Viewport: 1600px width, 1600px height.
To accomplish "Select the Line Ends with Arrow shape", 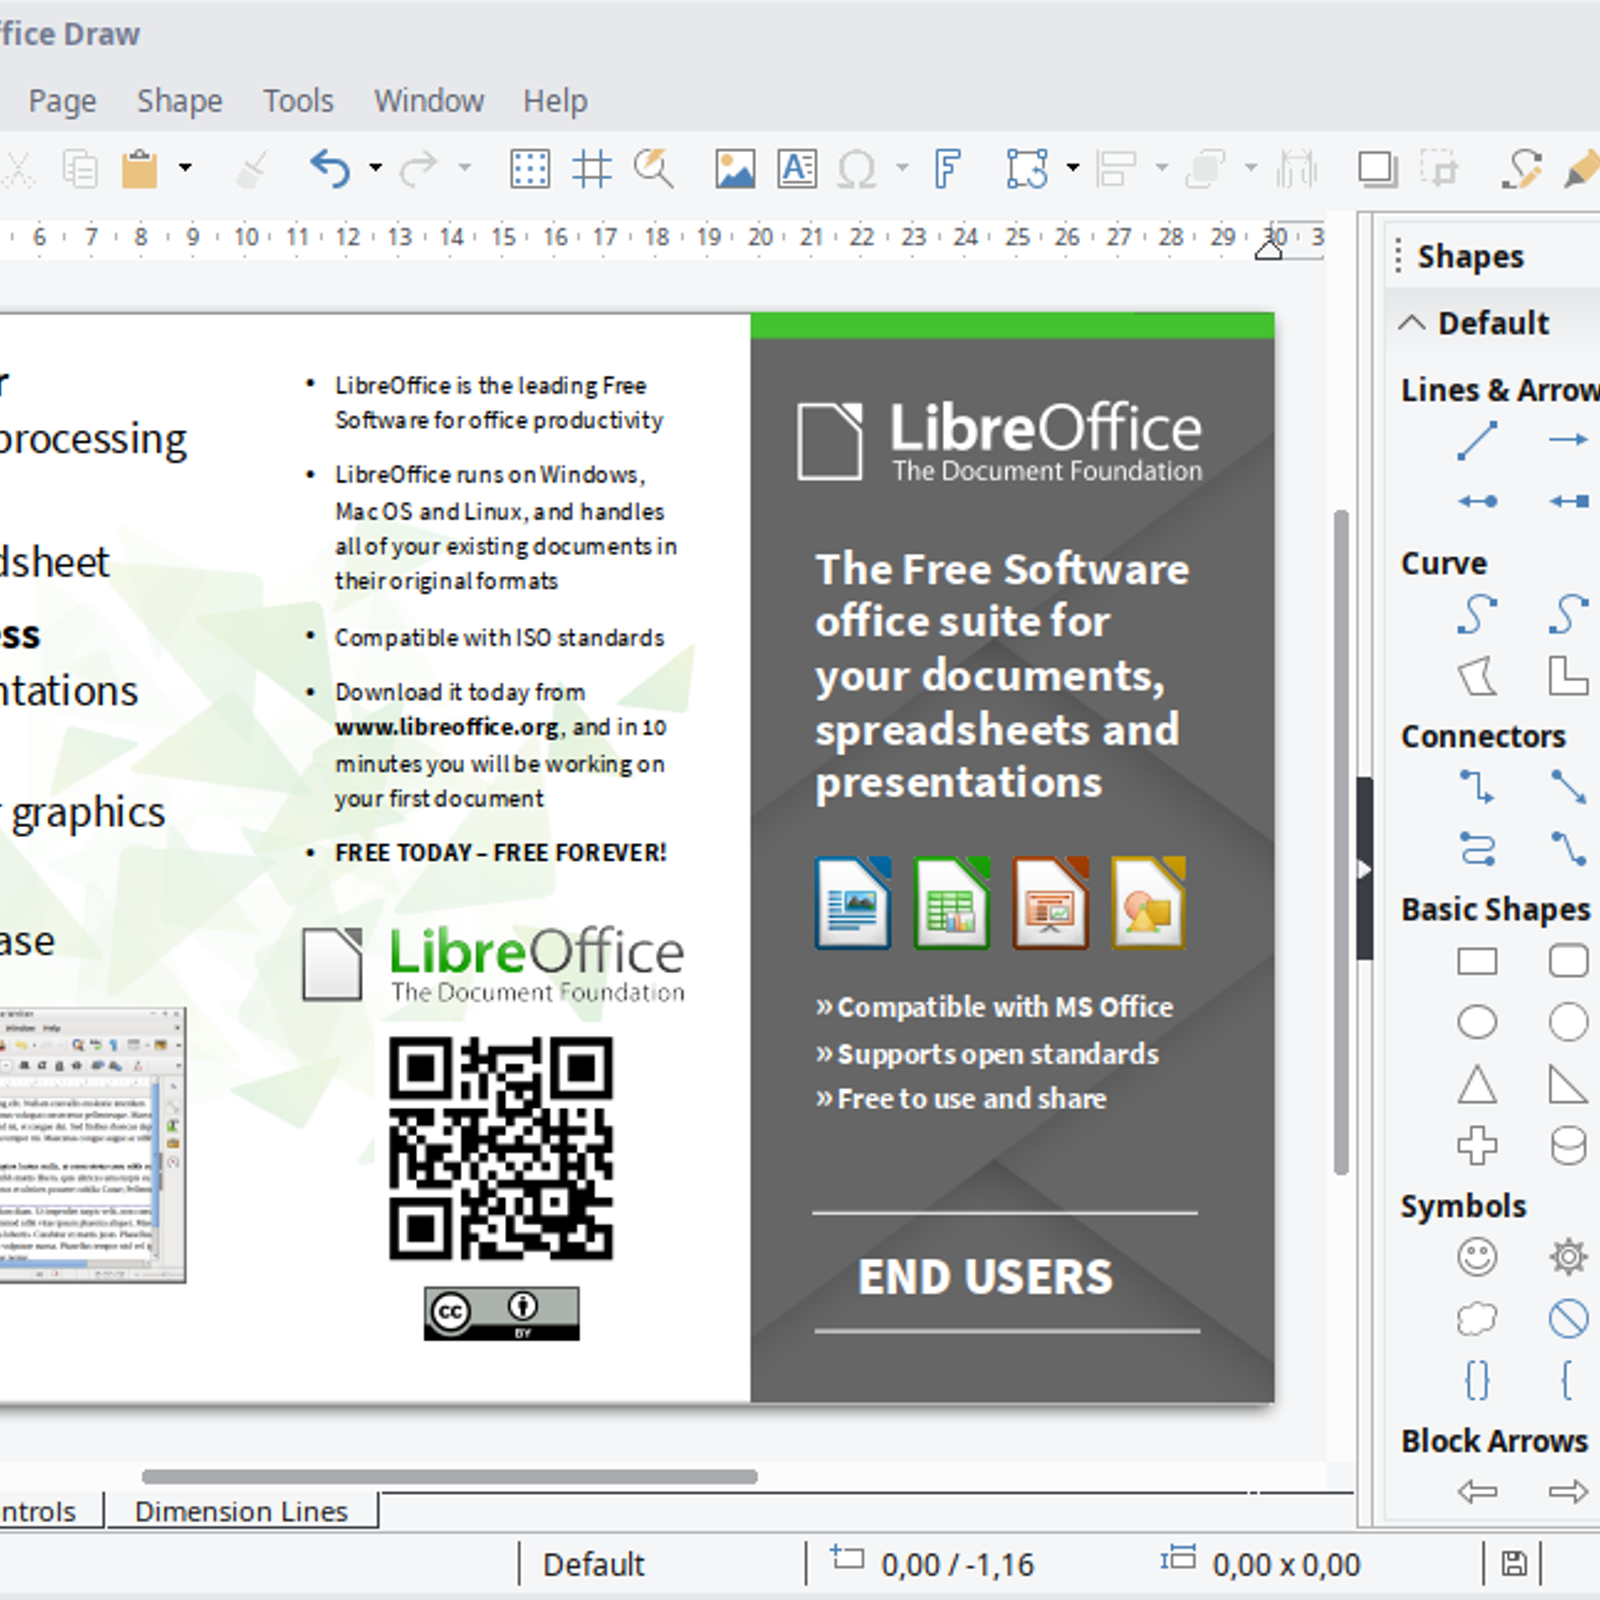I will click(x=1568, y=440).
